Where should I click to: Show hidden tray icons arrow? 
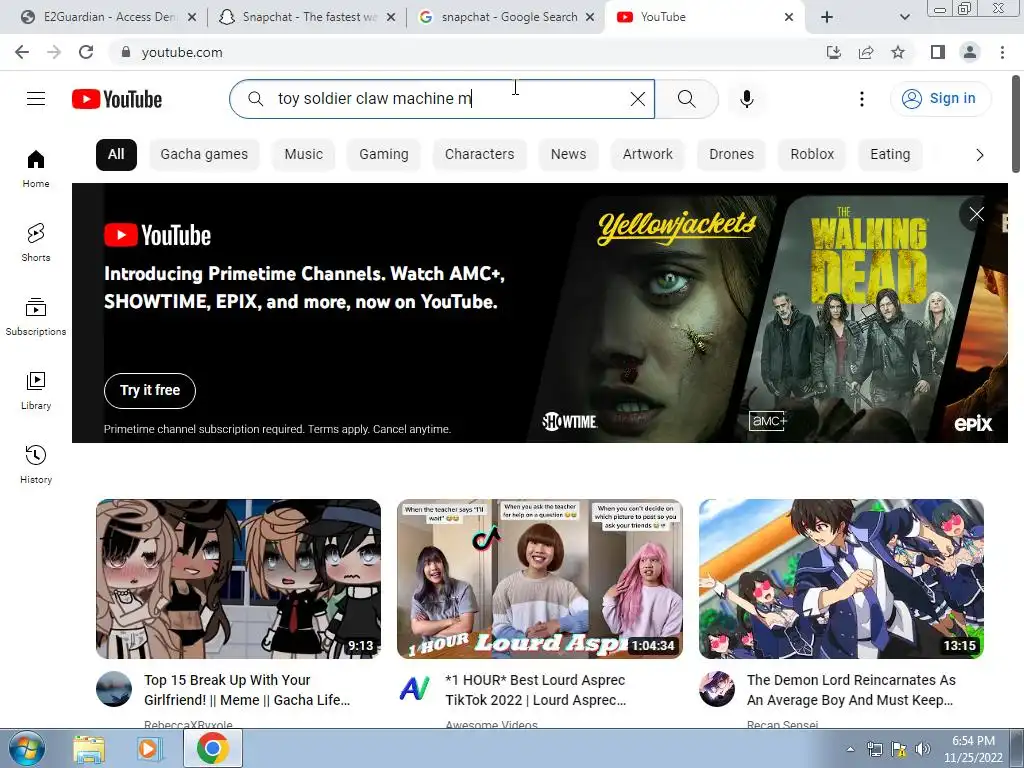tap(850, 749)
